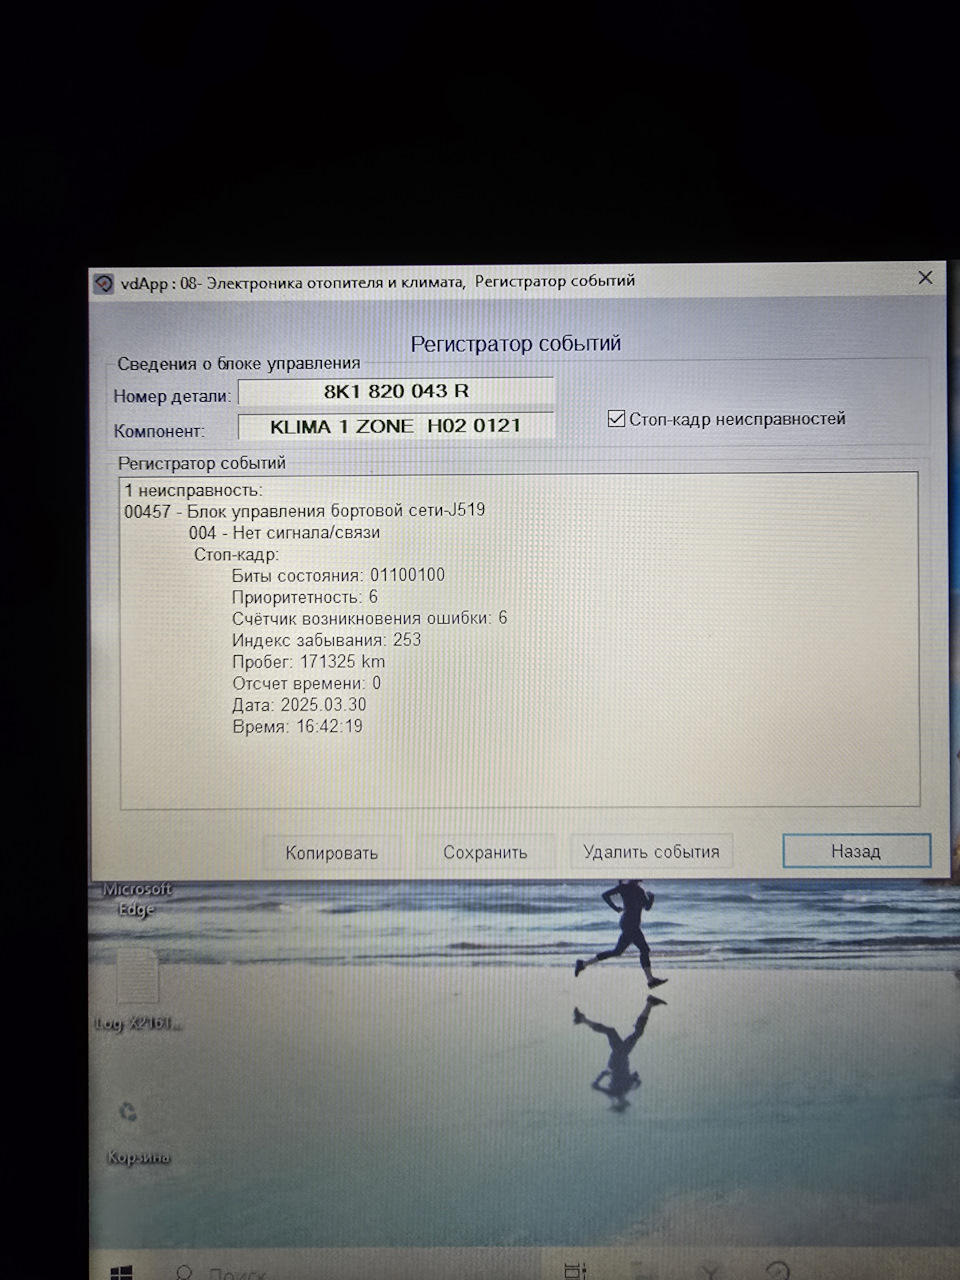The width and height of the screenshot is (960, 1280).
Task: Select the Стоп-кадр: line
Action: [x=236, y=554]
